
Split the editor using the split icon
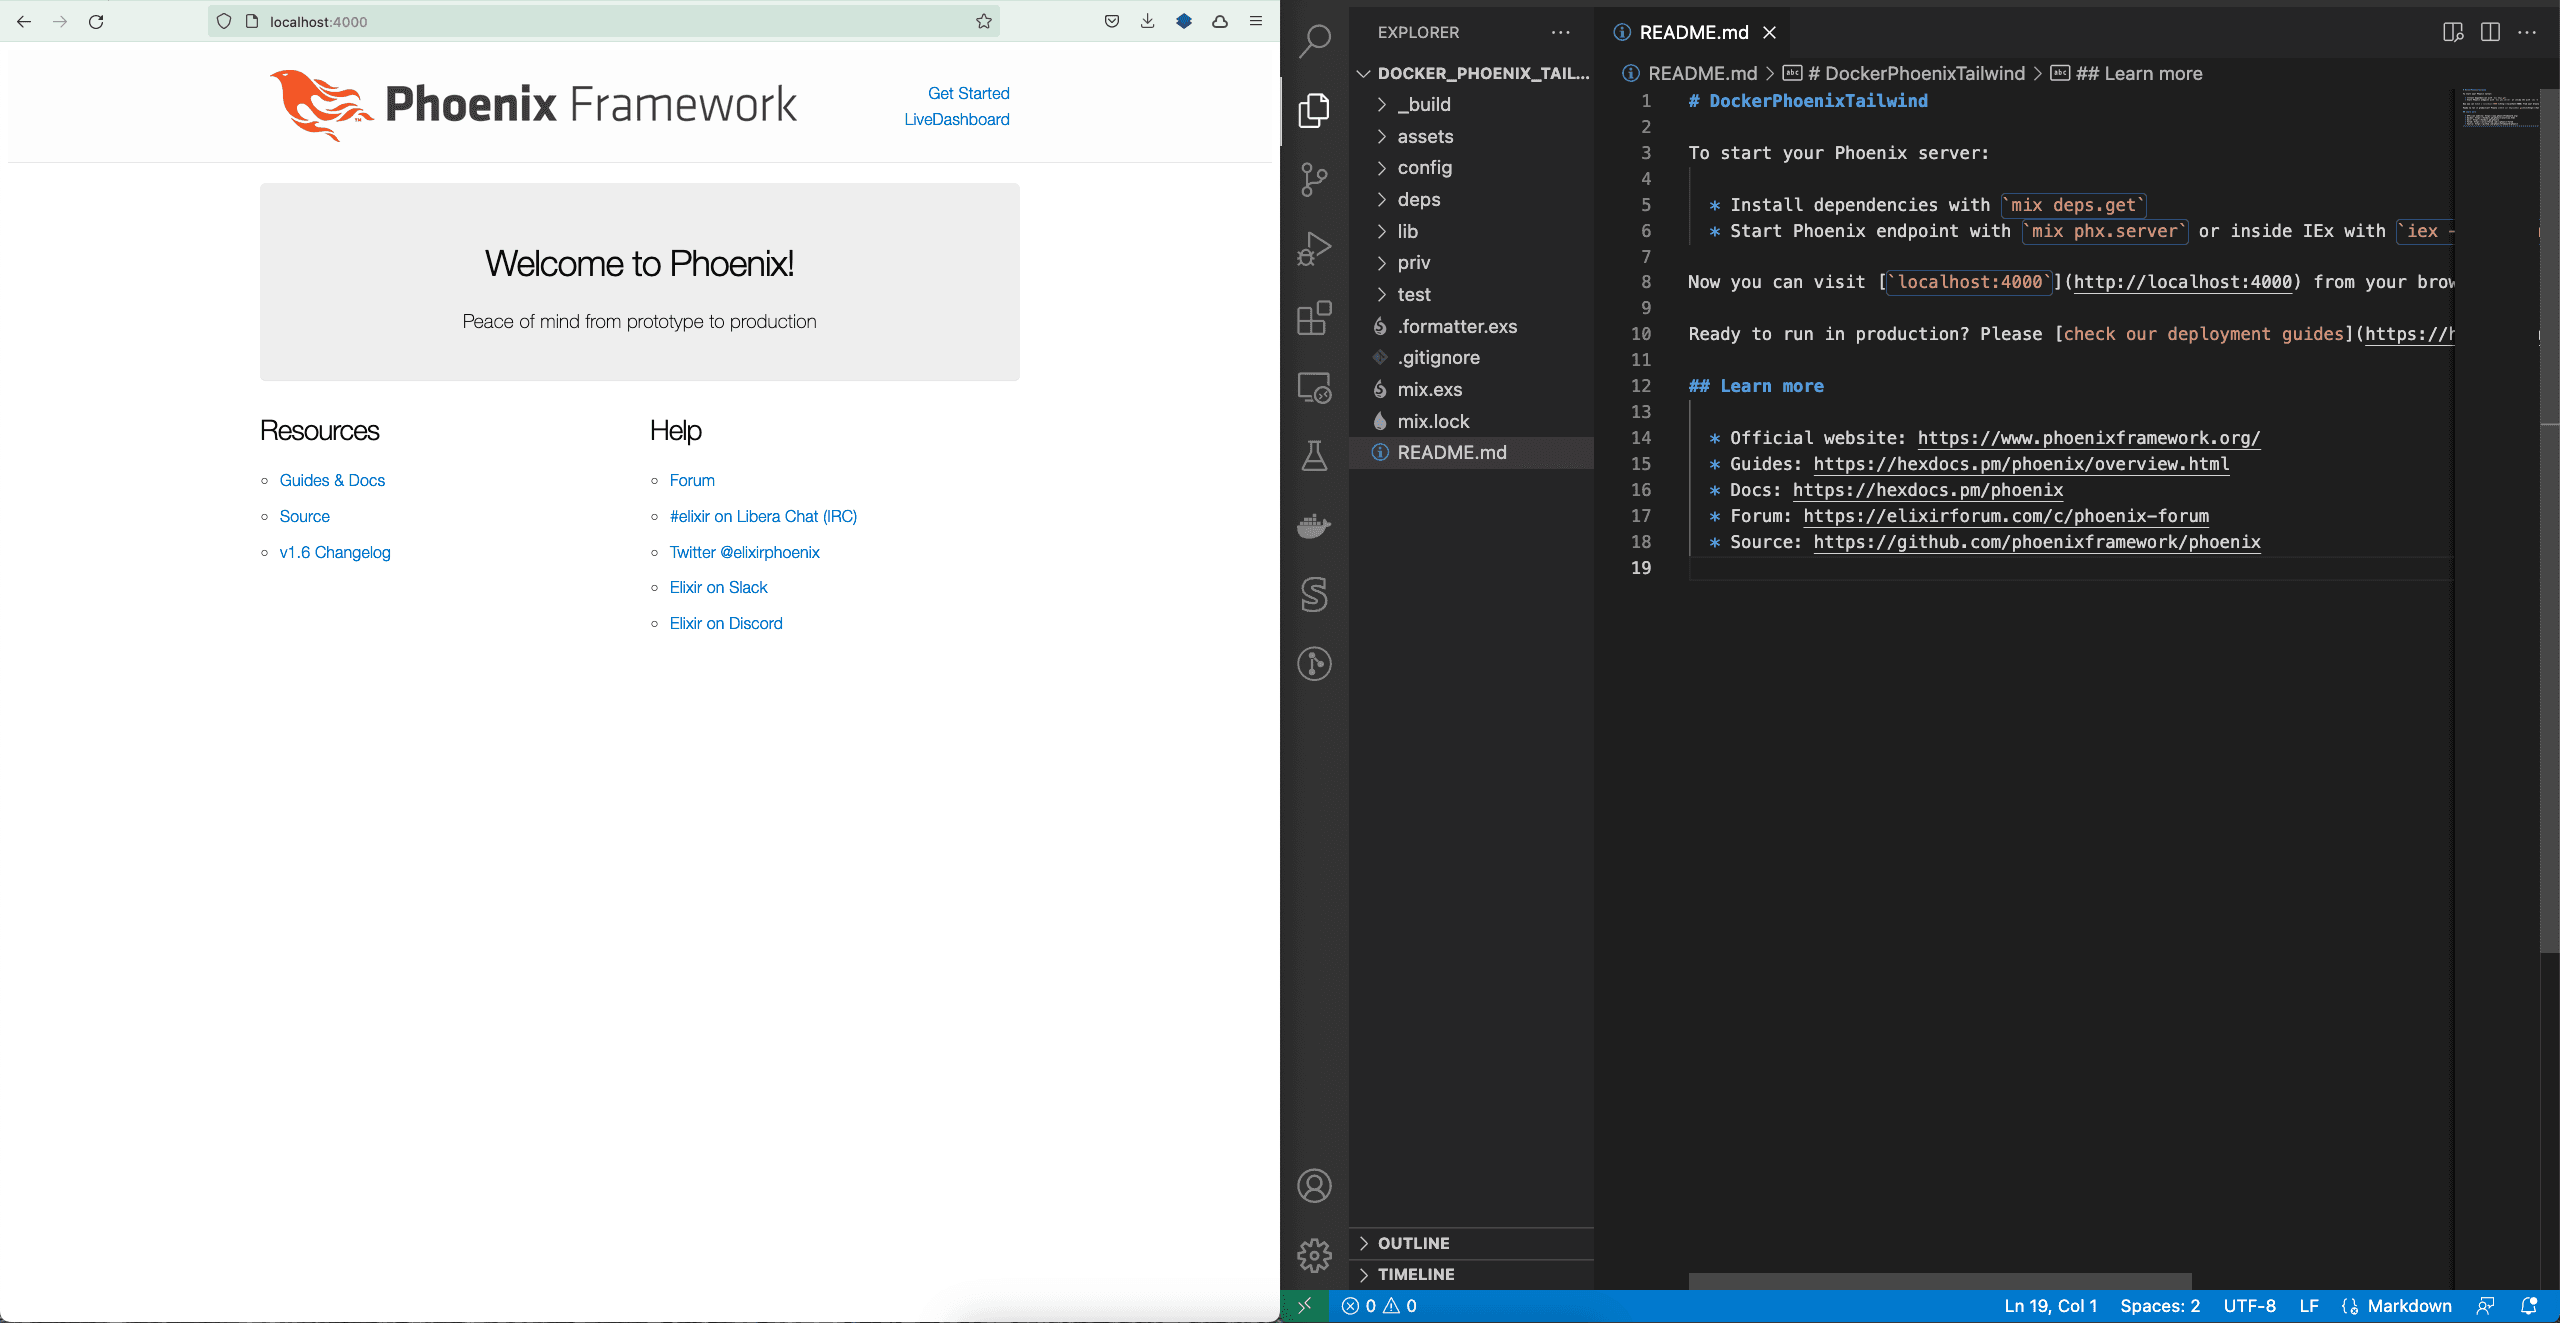pyautogui.click(x=2489, y=32)
